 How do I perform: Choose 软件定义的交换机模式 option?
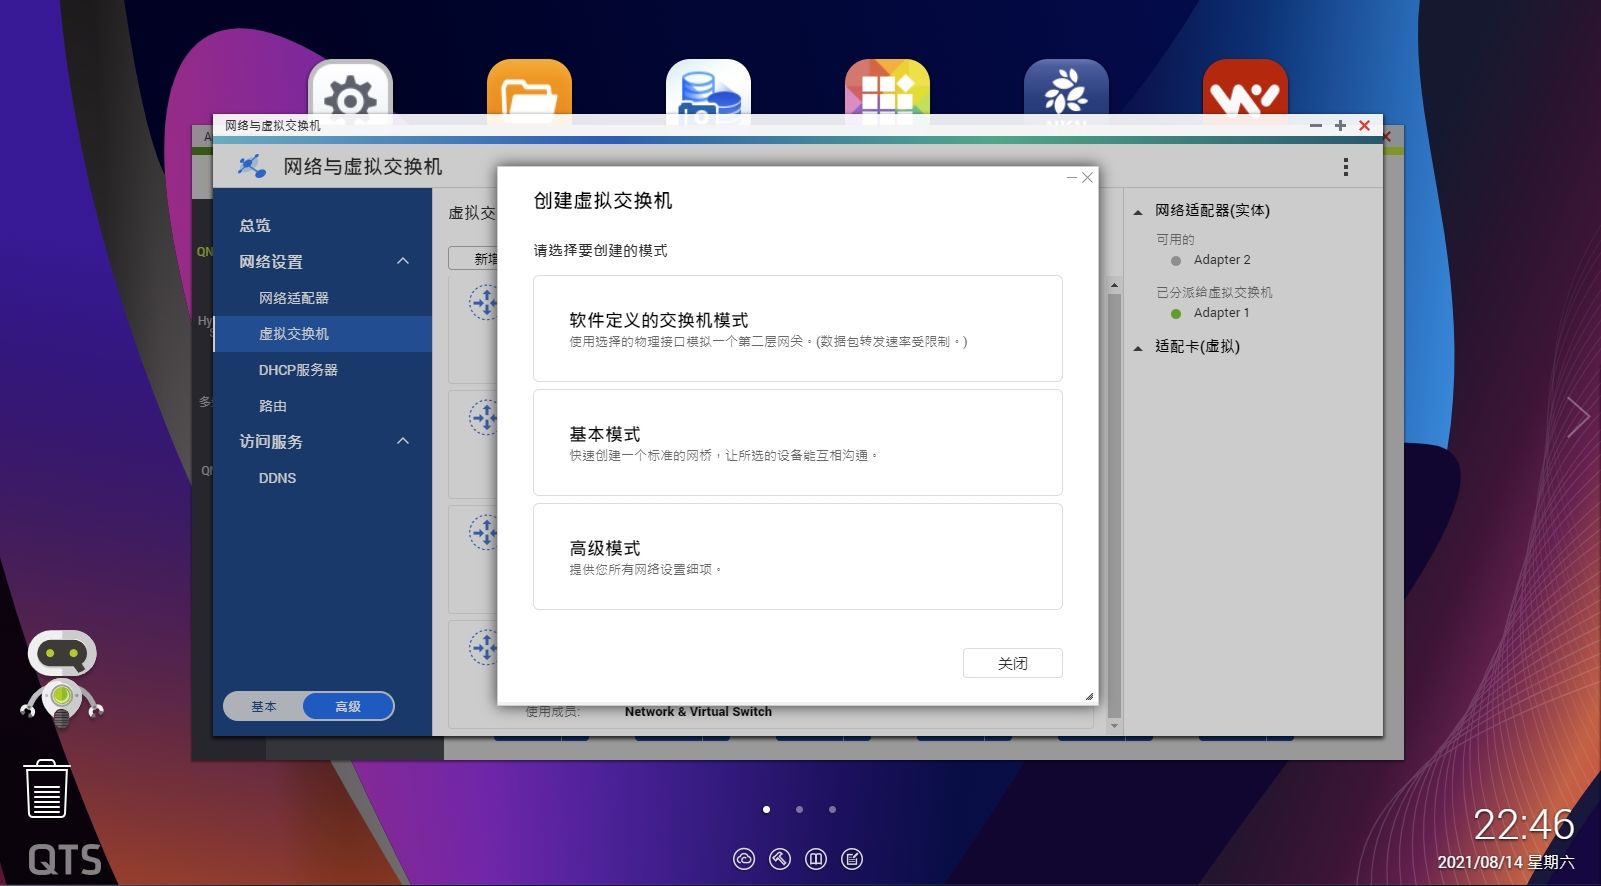pyautogui.click(x=797, y=328)
